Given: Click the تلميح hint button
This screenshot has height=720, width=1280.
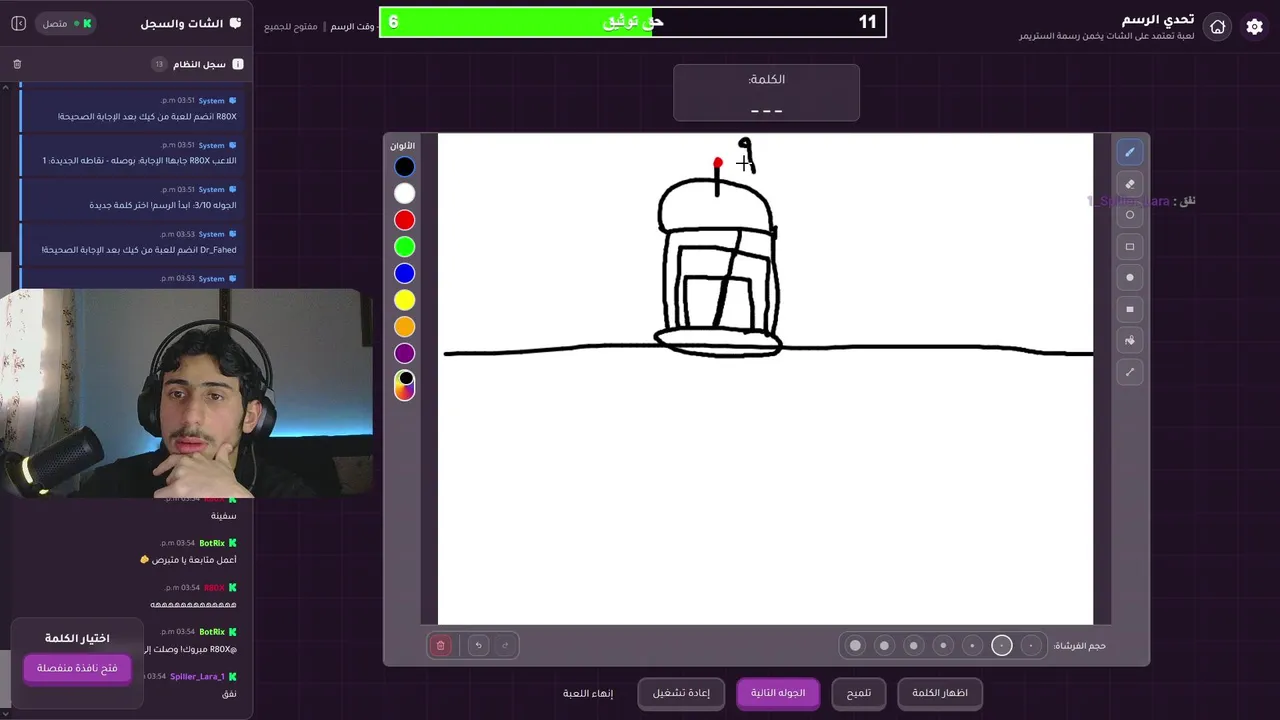Looking at the screenshot, I should [x=859, y=693].
